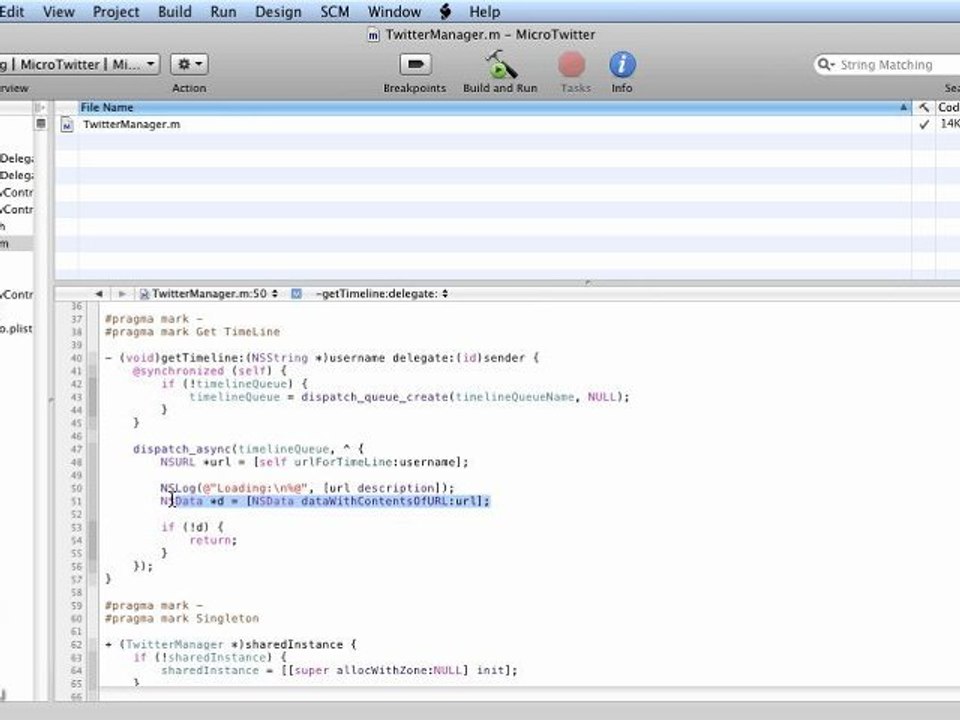Open the Run menu
Screen dimensions: 960x720
(223, 12)
